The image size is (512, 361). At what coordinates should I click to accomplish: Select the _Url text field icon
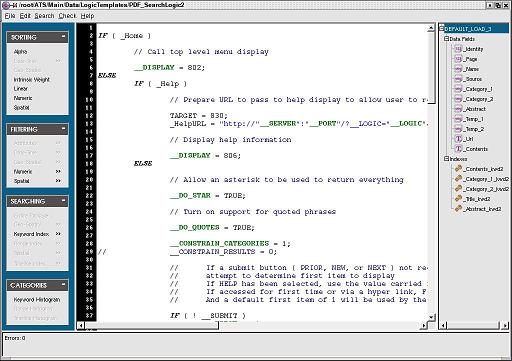[458, 139]
